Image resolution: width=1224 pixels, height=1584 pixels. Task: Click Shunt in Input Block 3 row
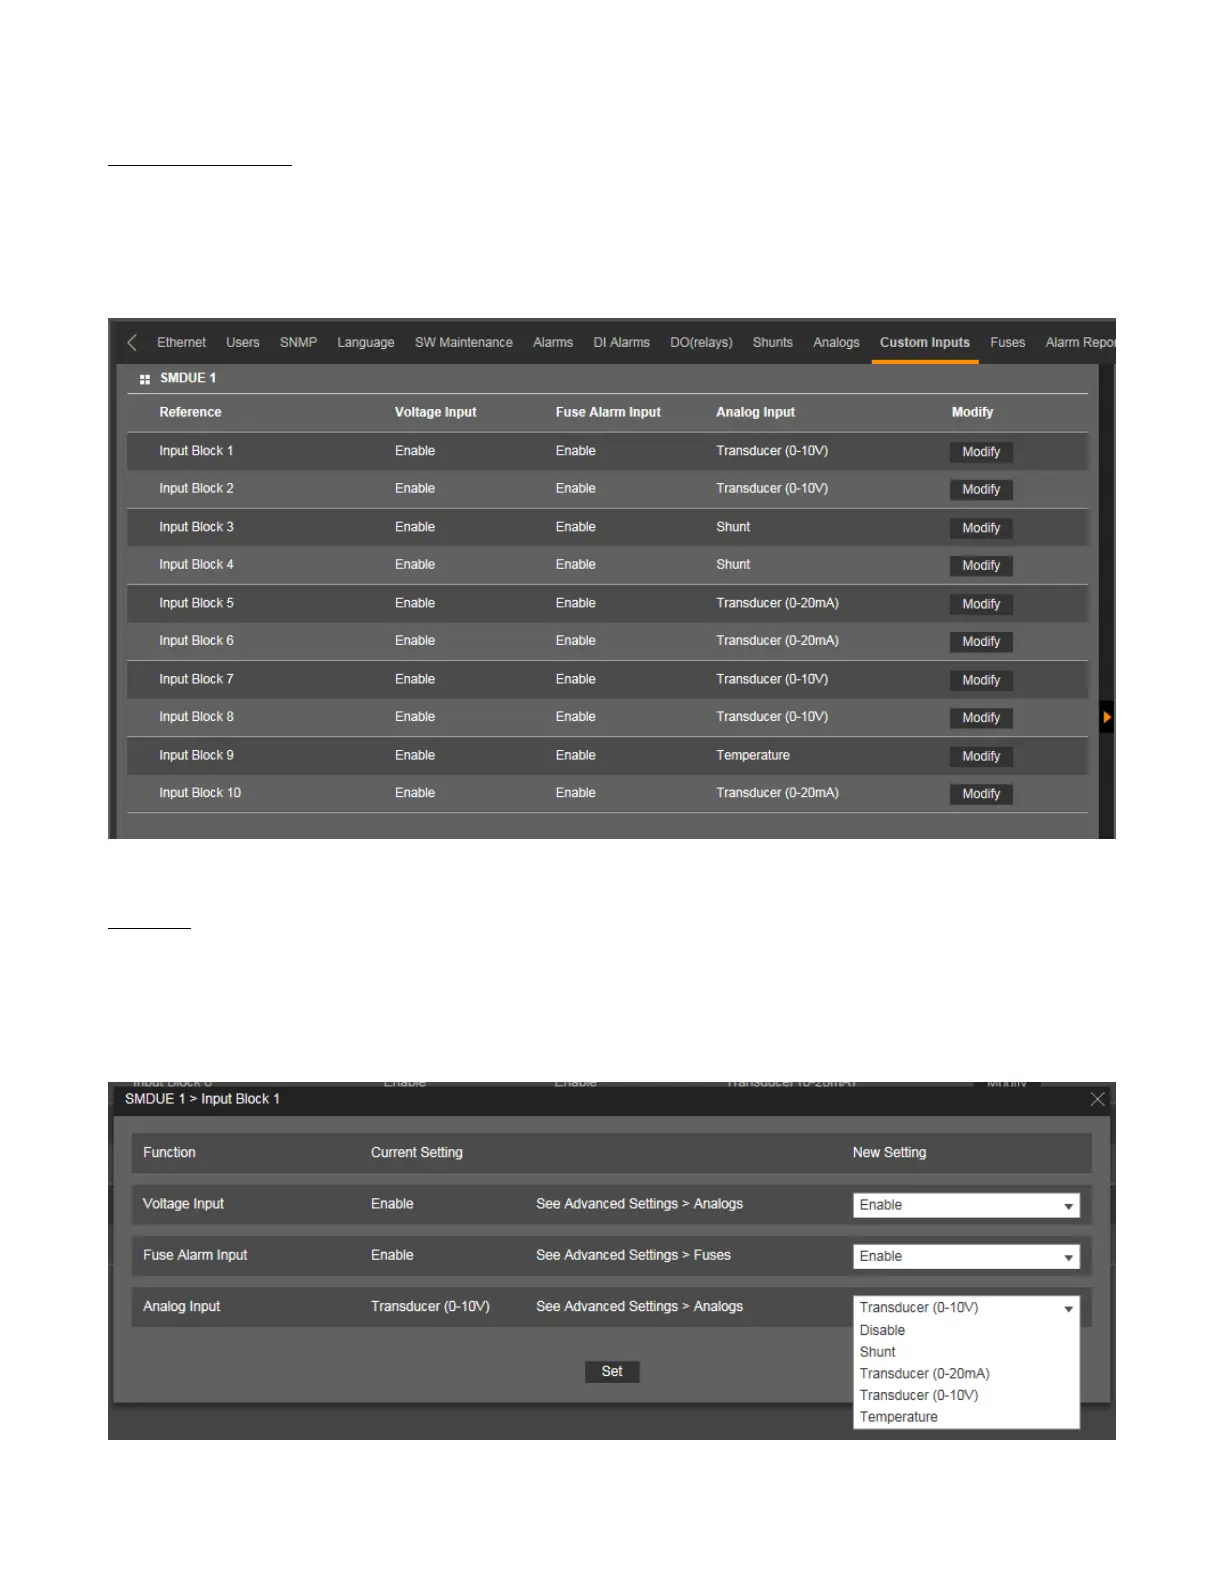click(x=733, y=527)
